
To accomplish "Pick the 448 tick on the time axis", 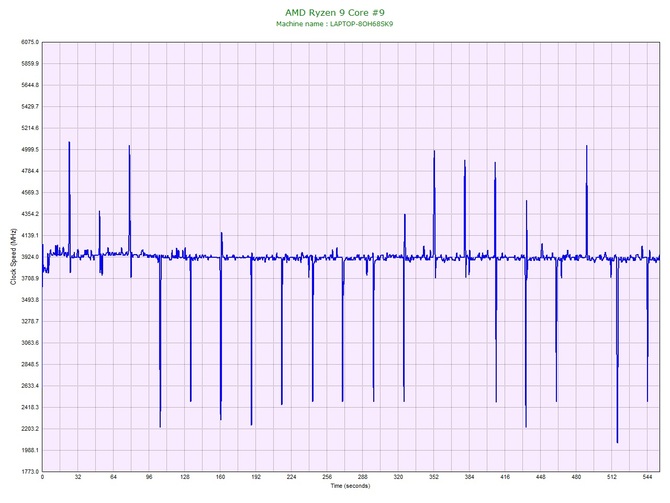I will click(541, 477).
